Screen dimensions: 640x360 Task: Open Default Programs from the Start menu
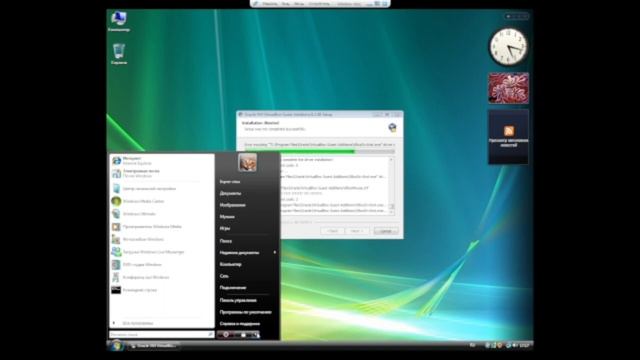coord(245,312)
